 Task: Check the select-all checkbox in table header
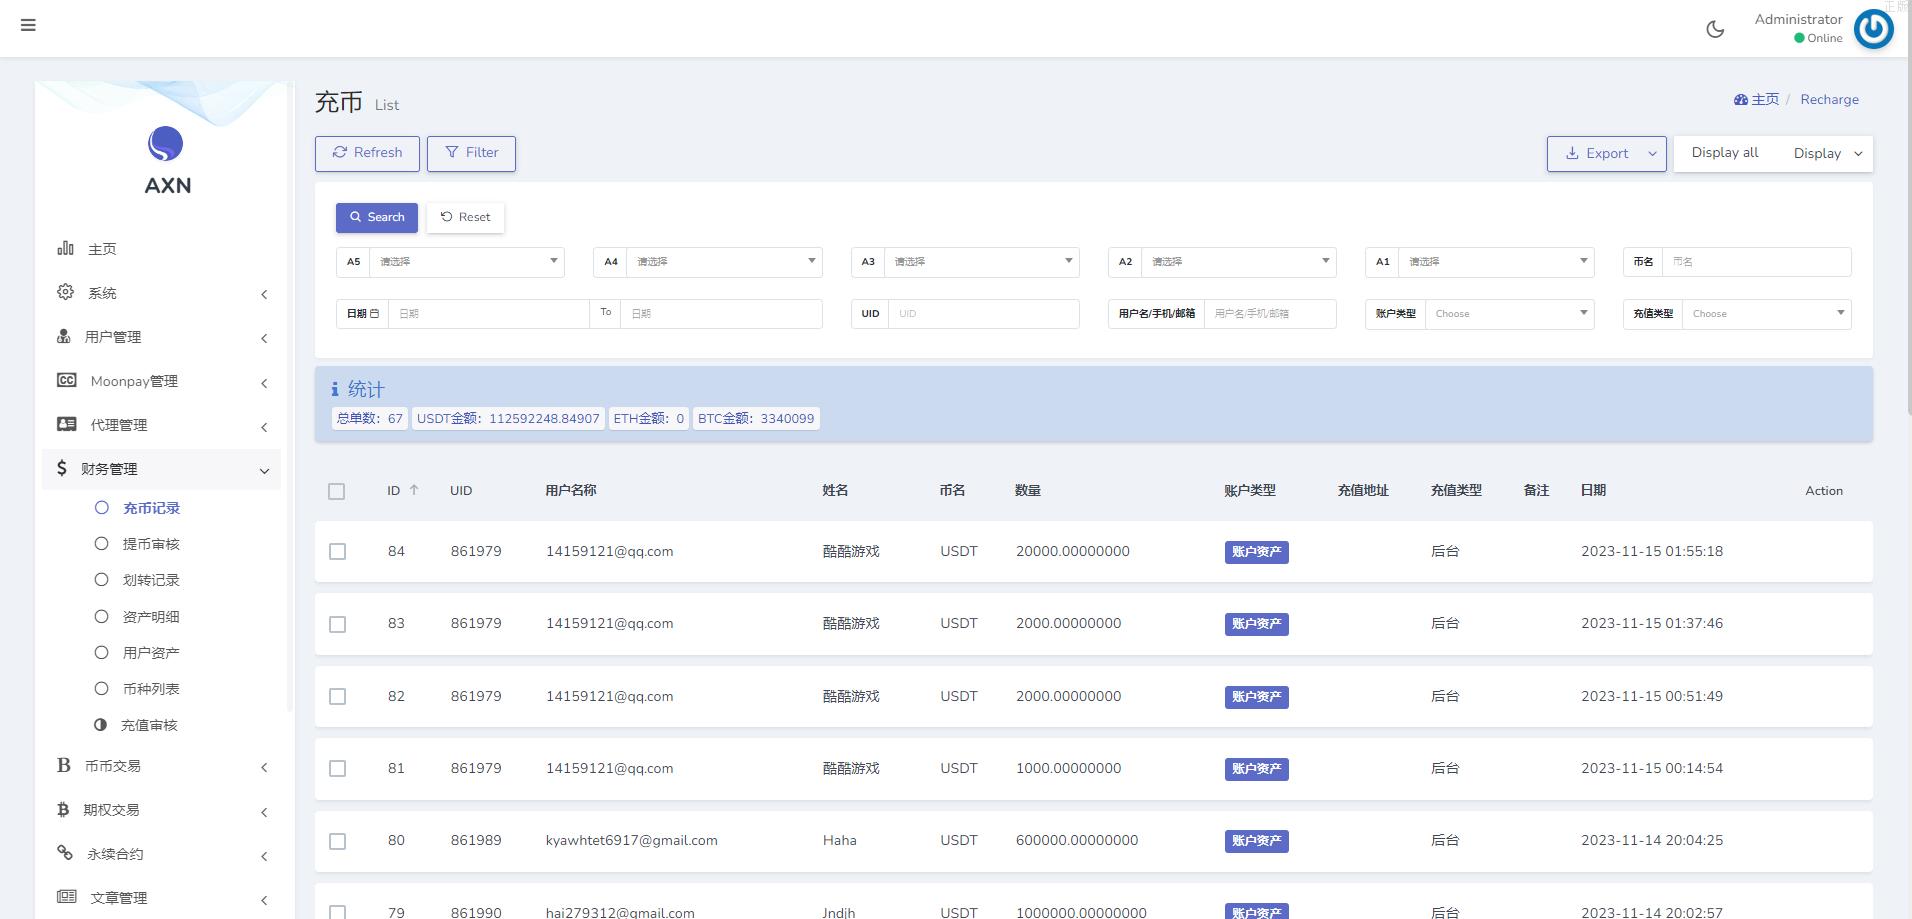point(337,491)
